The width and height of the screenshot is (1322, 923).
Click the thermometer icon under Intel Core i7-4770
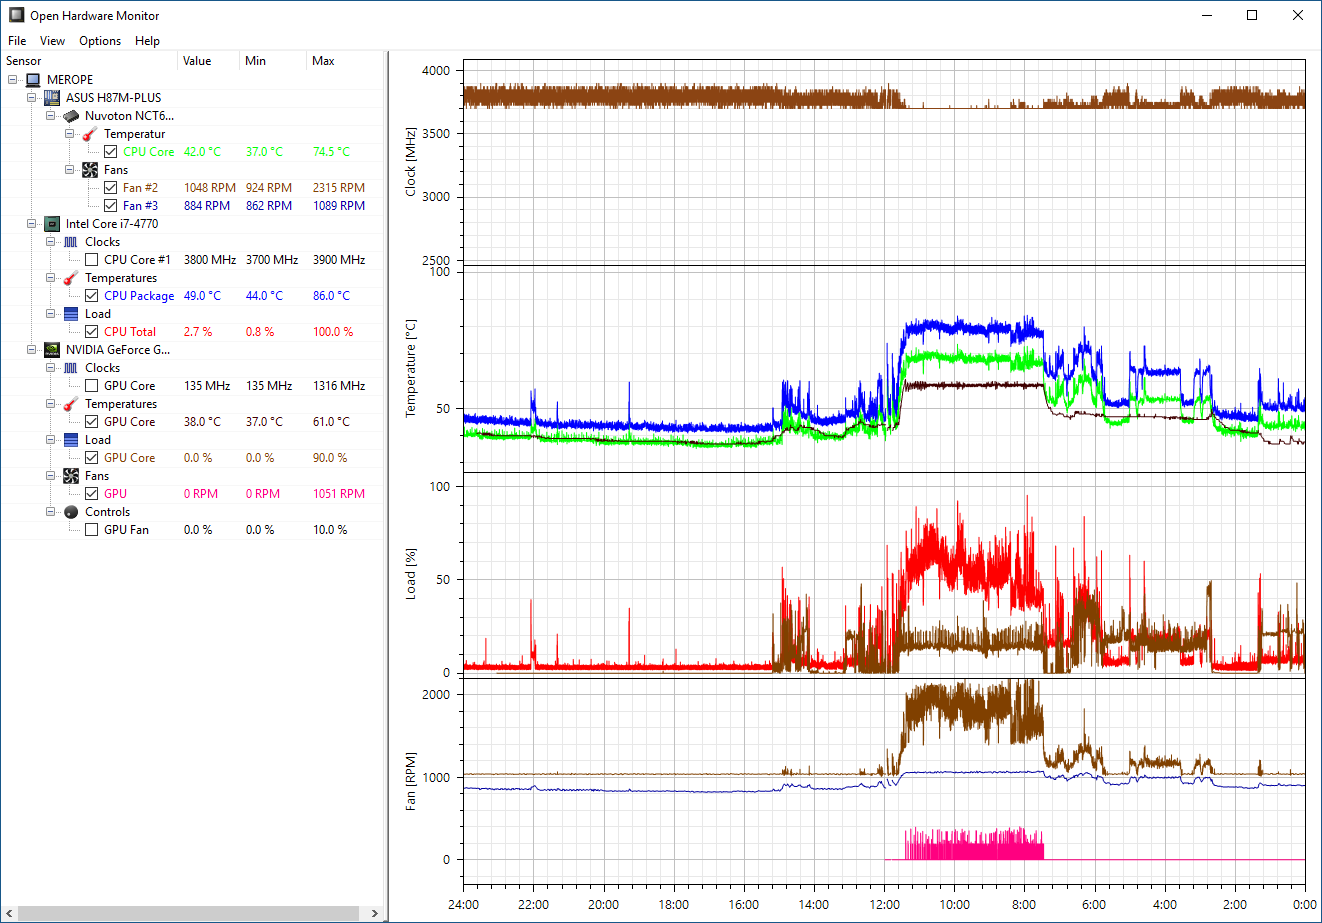pyautogui.click(x=71, y=278)
